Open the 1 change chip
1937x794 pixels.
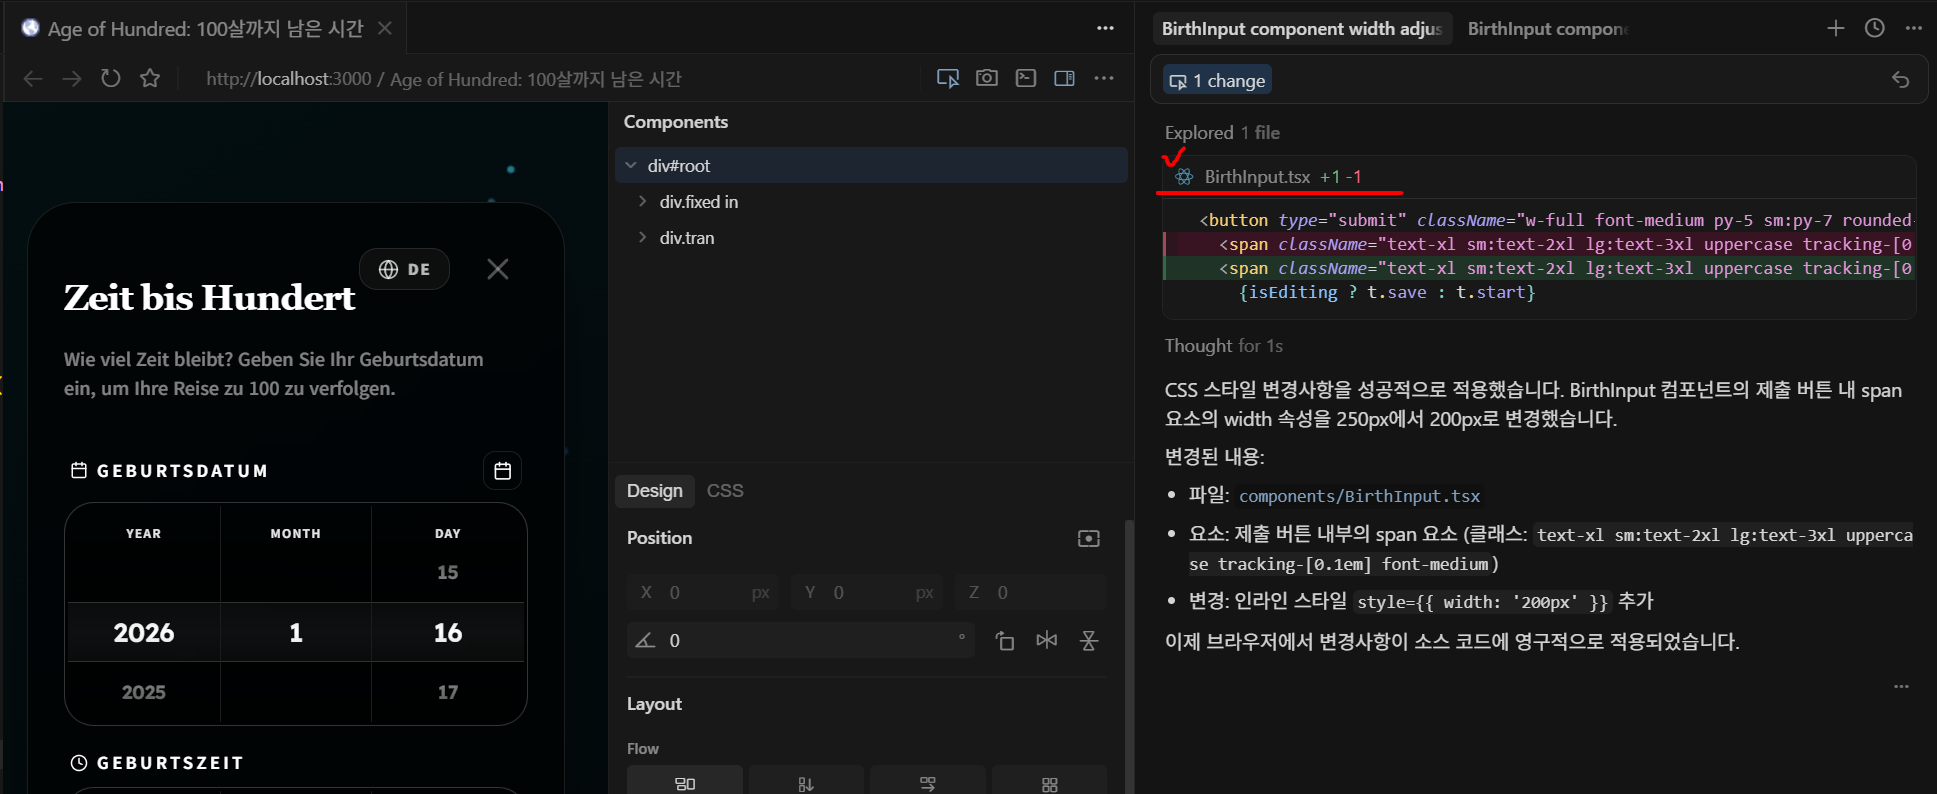[1217, 80]
